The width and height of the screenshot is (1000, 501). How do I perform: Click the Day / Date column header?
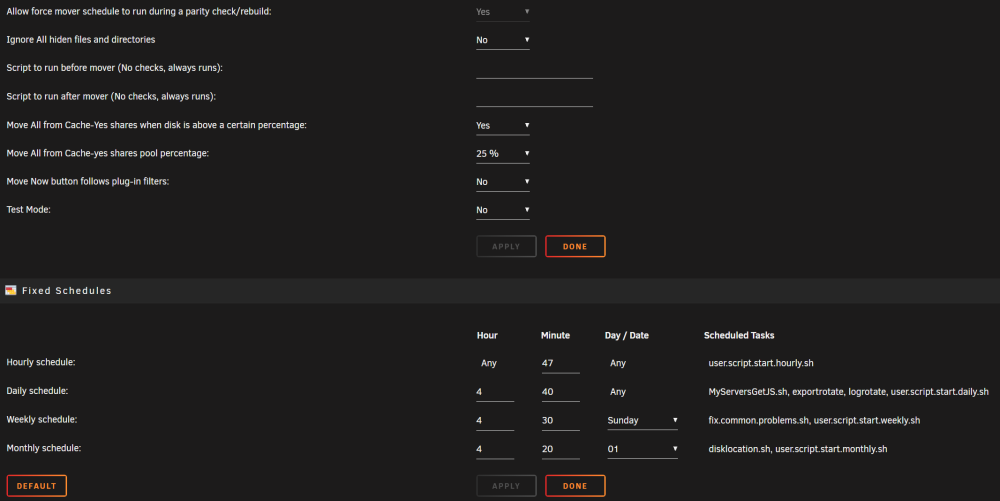[x=626, y=335]
